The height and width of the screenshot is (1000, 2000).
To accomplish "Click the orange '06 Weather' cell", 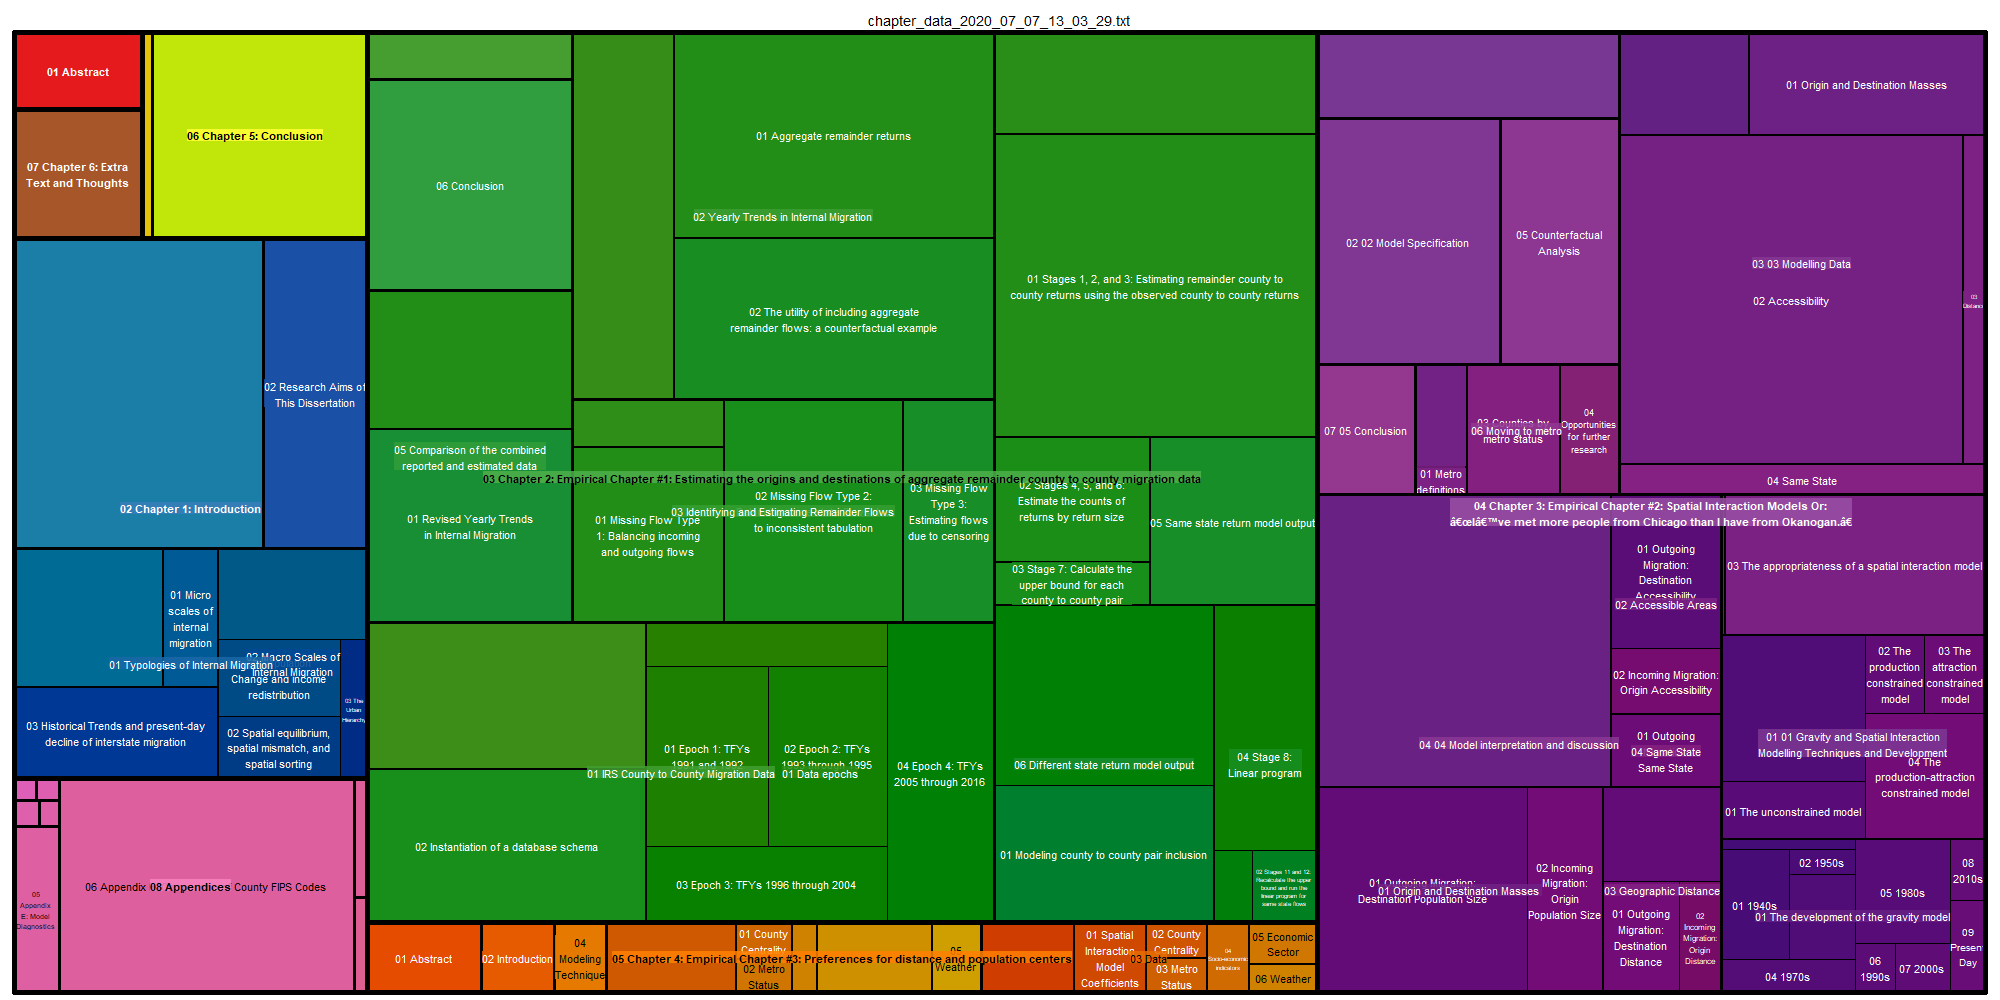I will click(x=1283, y=979).
